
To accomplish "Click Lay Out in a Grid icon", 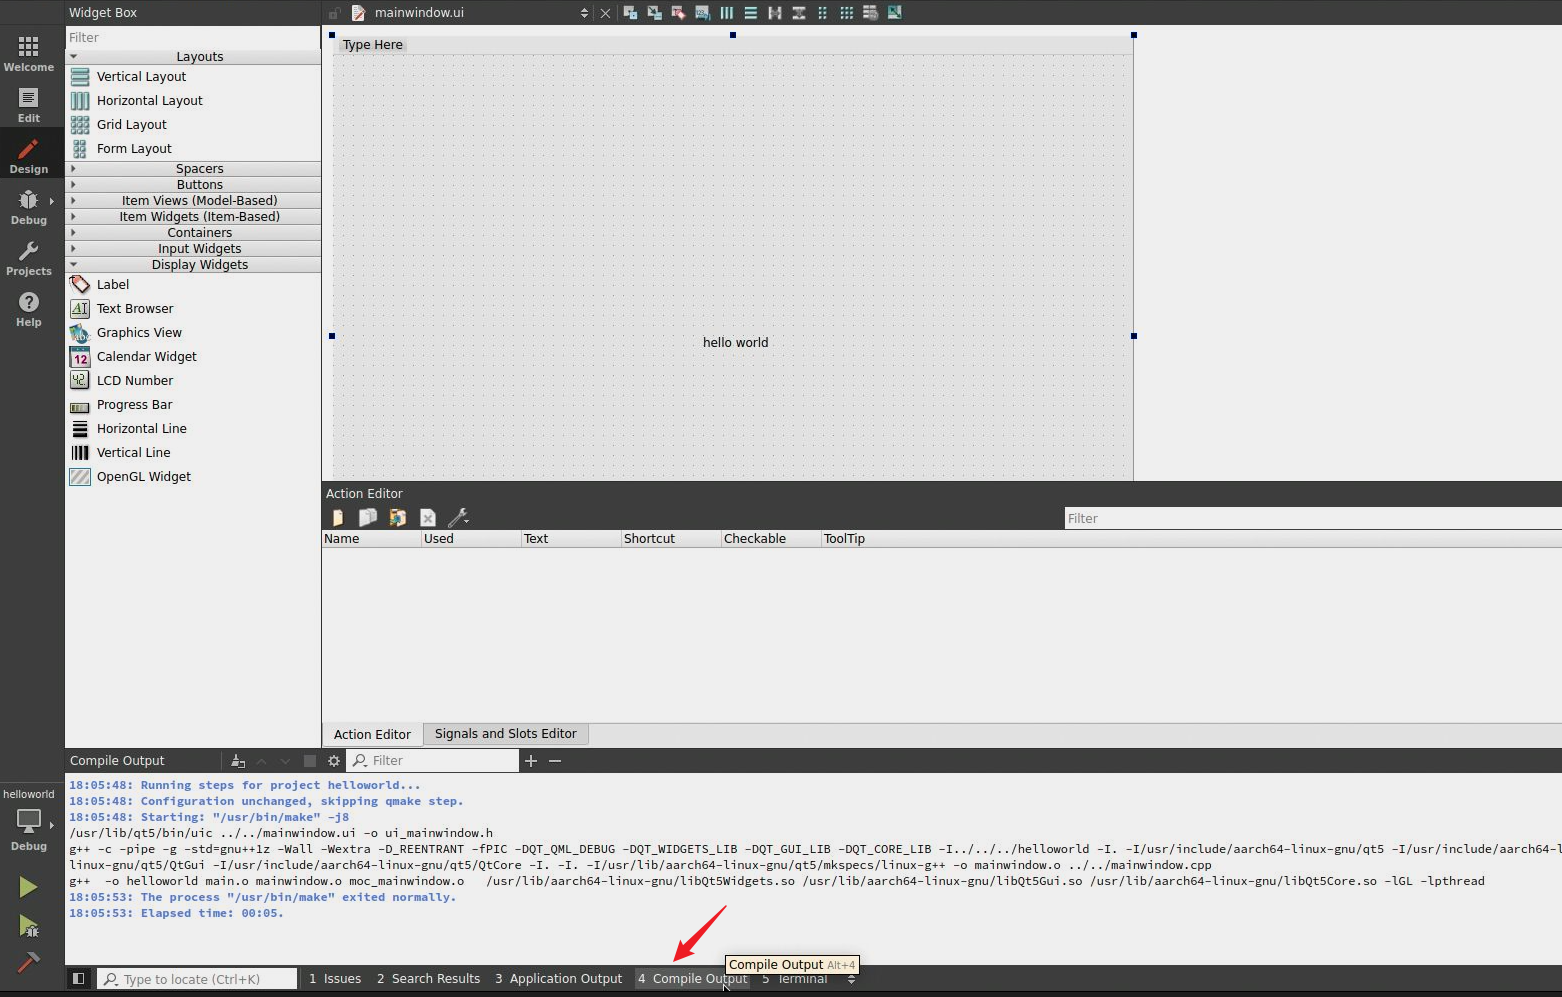I will tap(847, 13).
